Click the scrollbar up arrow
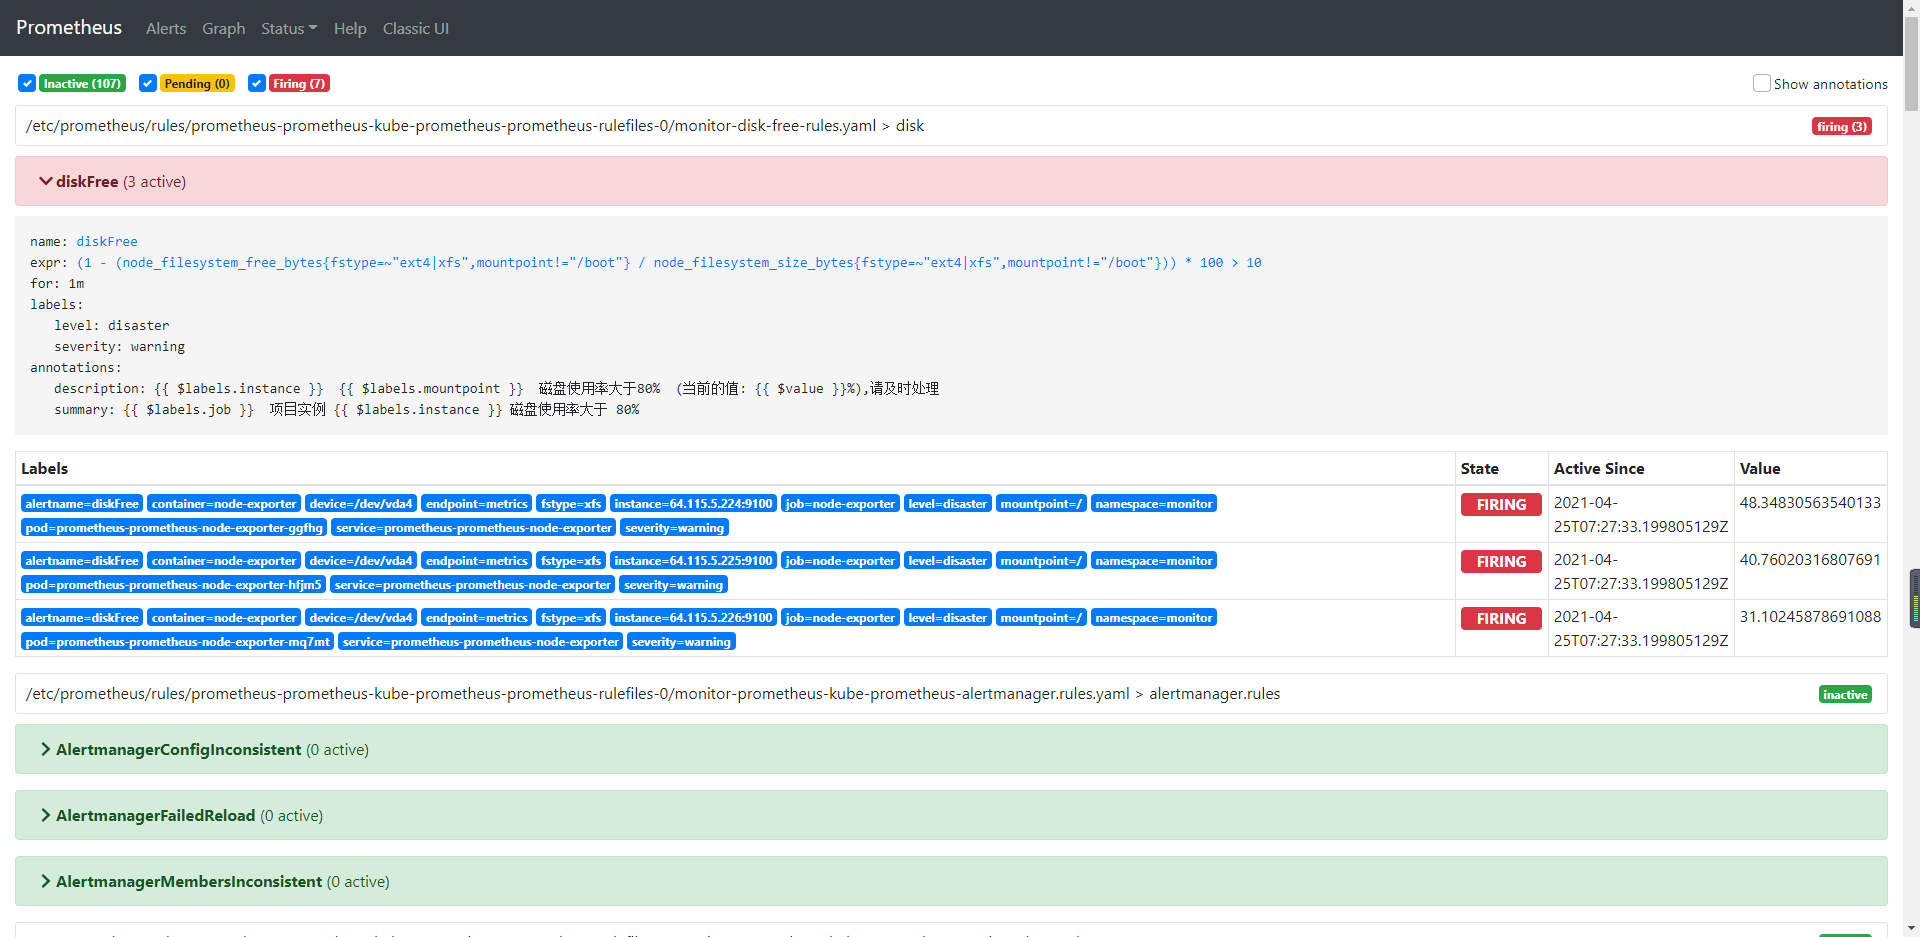 (1911, 8)
